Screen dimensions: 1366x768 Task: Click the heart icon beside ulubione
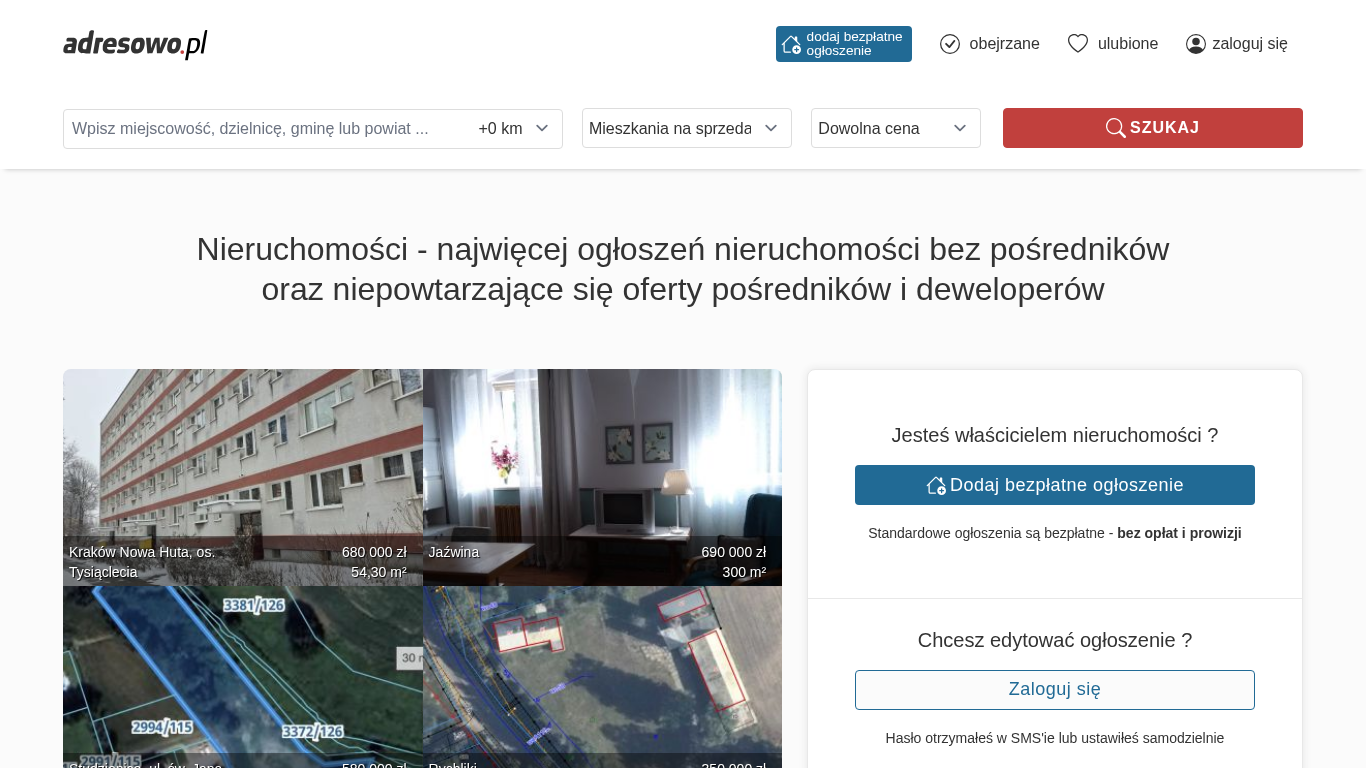tap(1077, 44)
